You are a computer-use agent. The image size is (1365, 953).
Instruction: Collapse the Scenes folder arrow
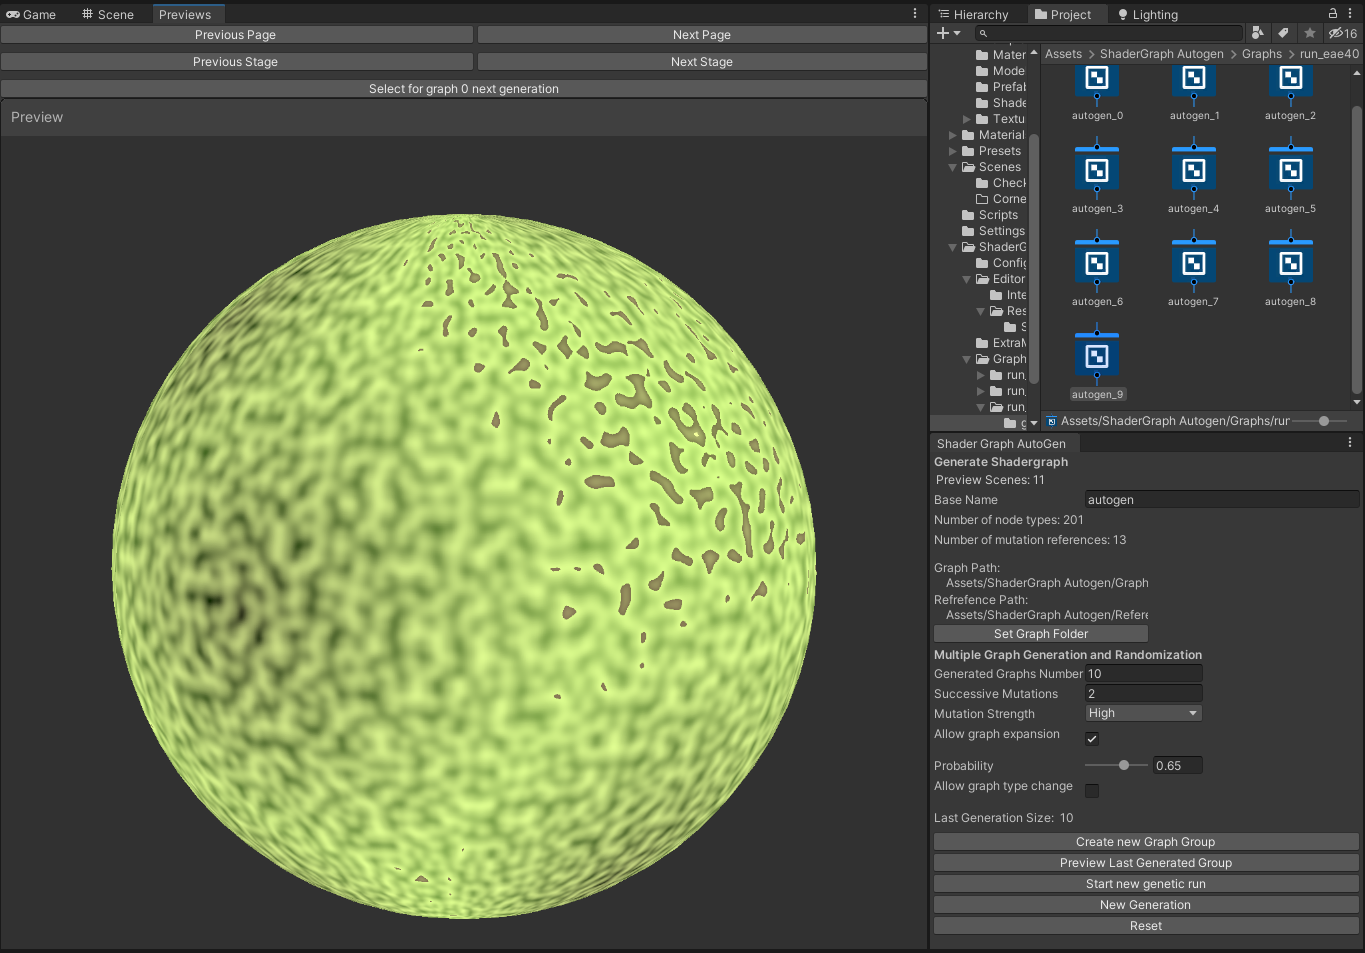952,167
